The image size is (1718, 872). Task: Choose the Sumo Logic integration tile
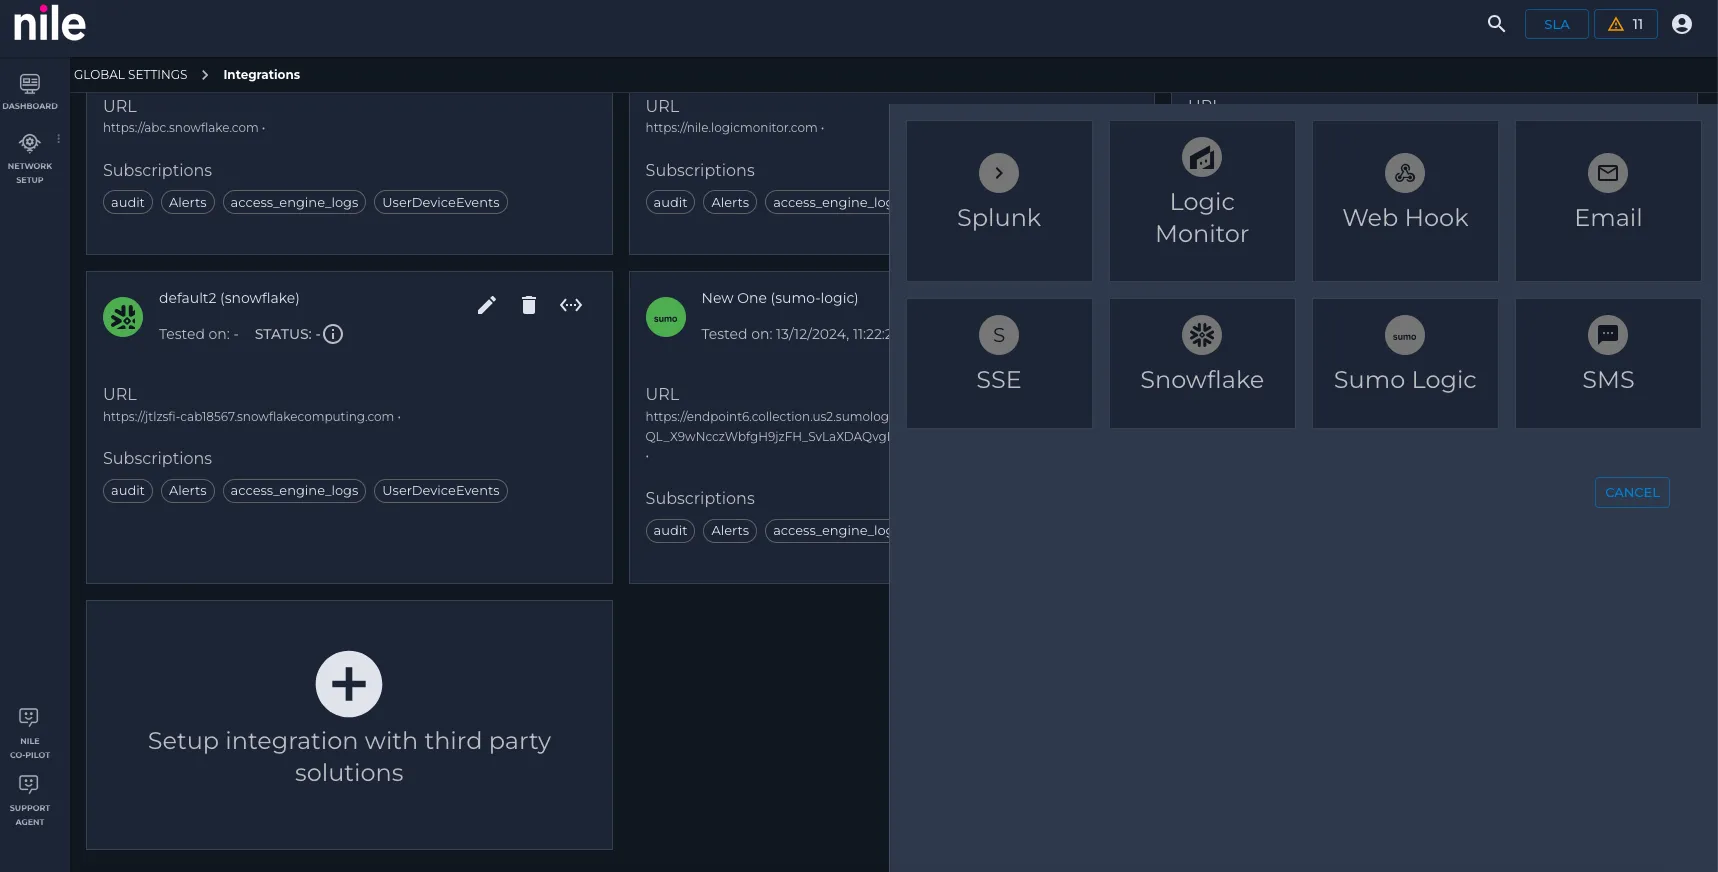coord(1405,363)
